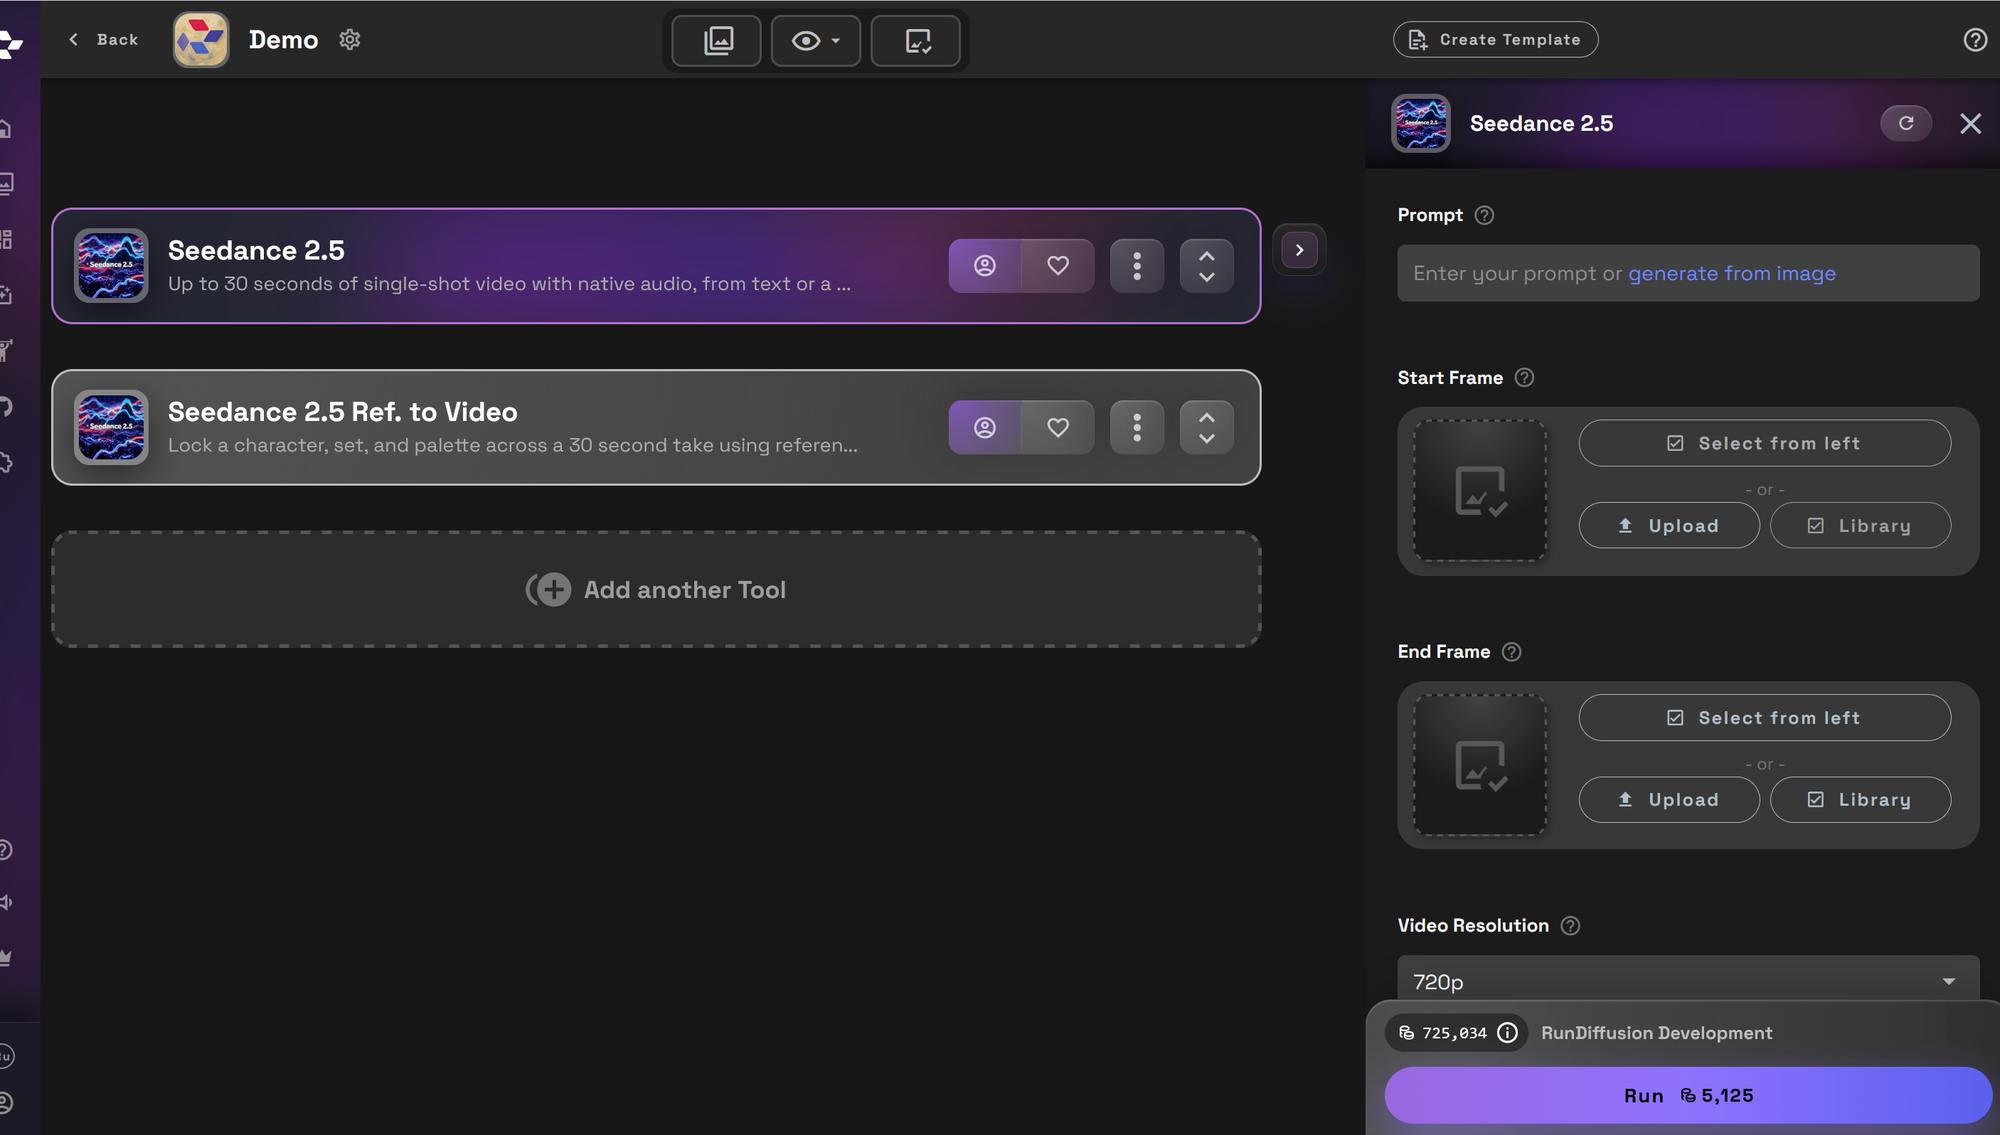Click the Seedance 2.5 Ref. to Video thumbnail
This screenshot has height=1135, width=2000.
click(111, 428)
